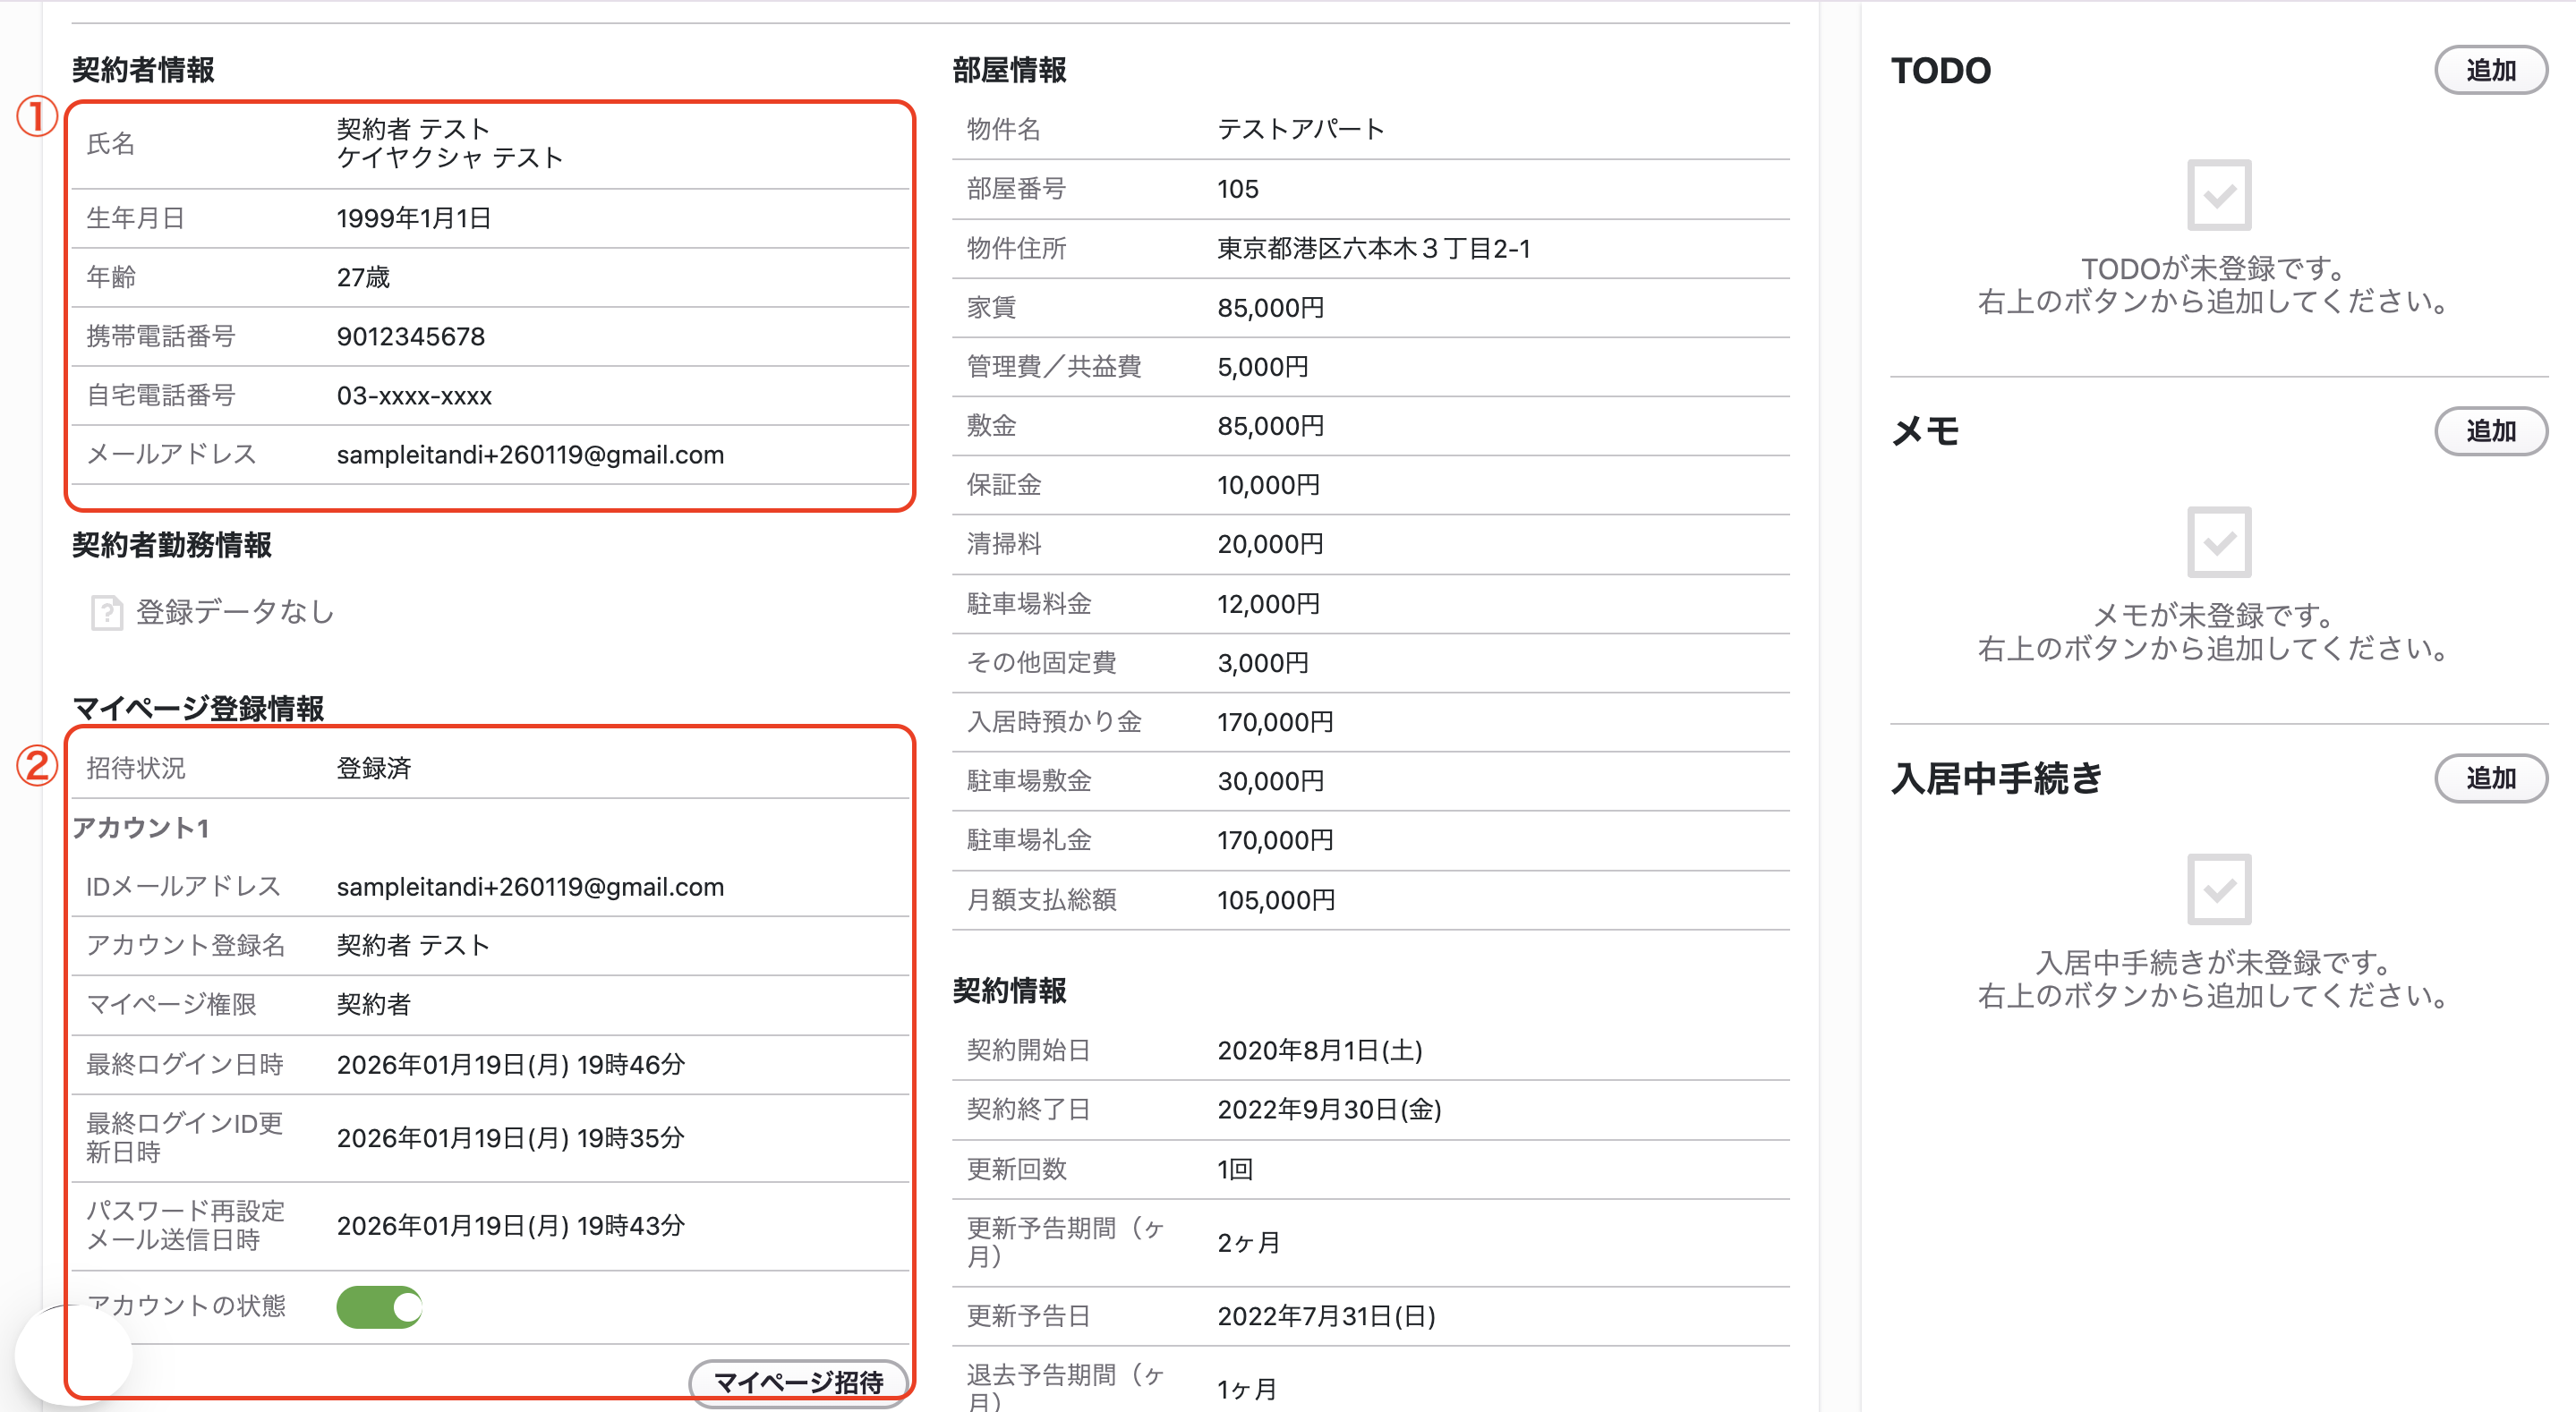The image size is (2576, 1412).
Task: Click the home phone 03-xxxx-xxxx
Action: coord(414,396)
